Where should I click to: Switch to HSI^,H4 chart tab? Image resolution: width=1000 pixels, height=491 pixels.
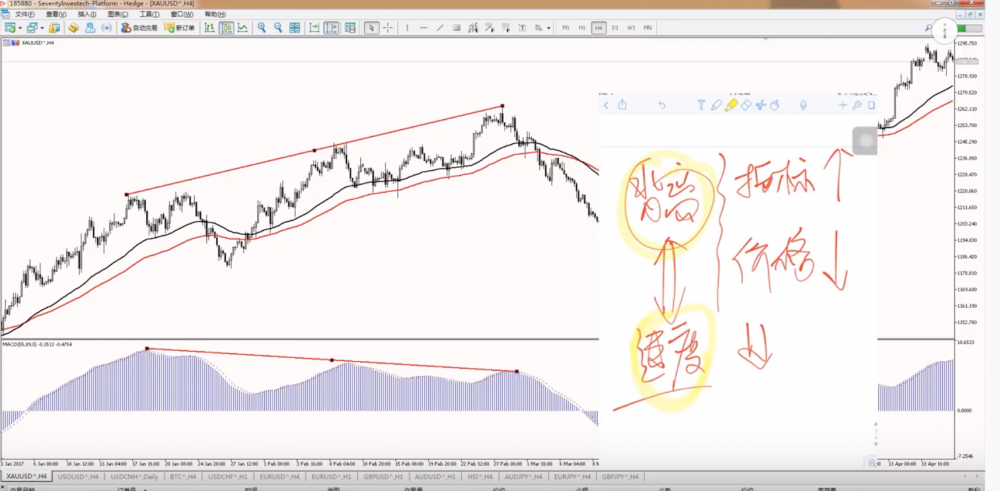480,476
